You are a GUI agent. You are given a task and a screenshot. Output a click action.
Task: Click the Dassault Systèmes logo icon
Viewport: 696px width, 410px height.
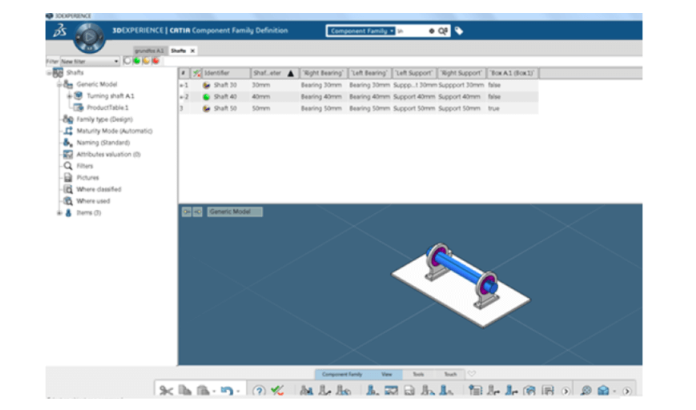tap(60, 31)
